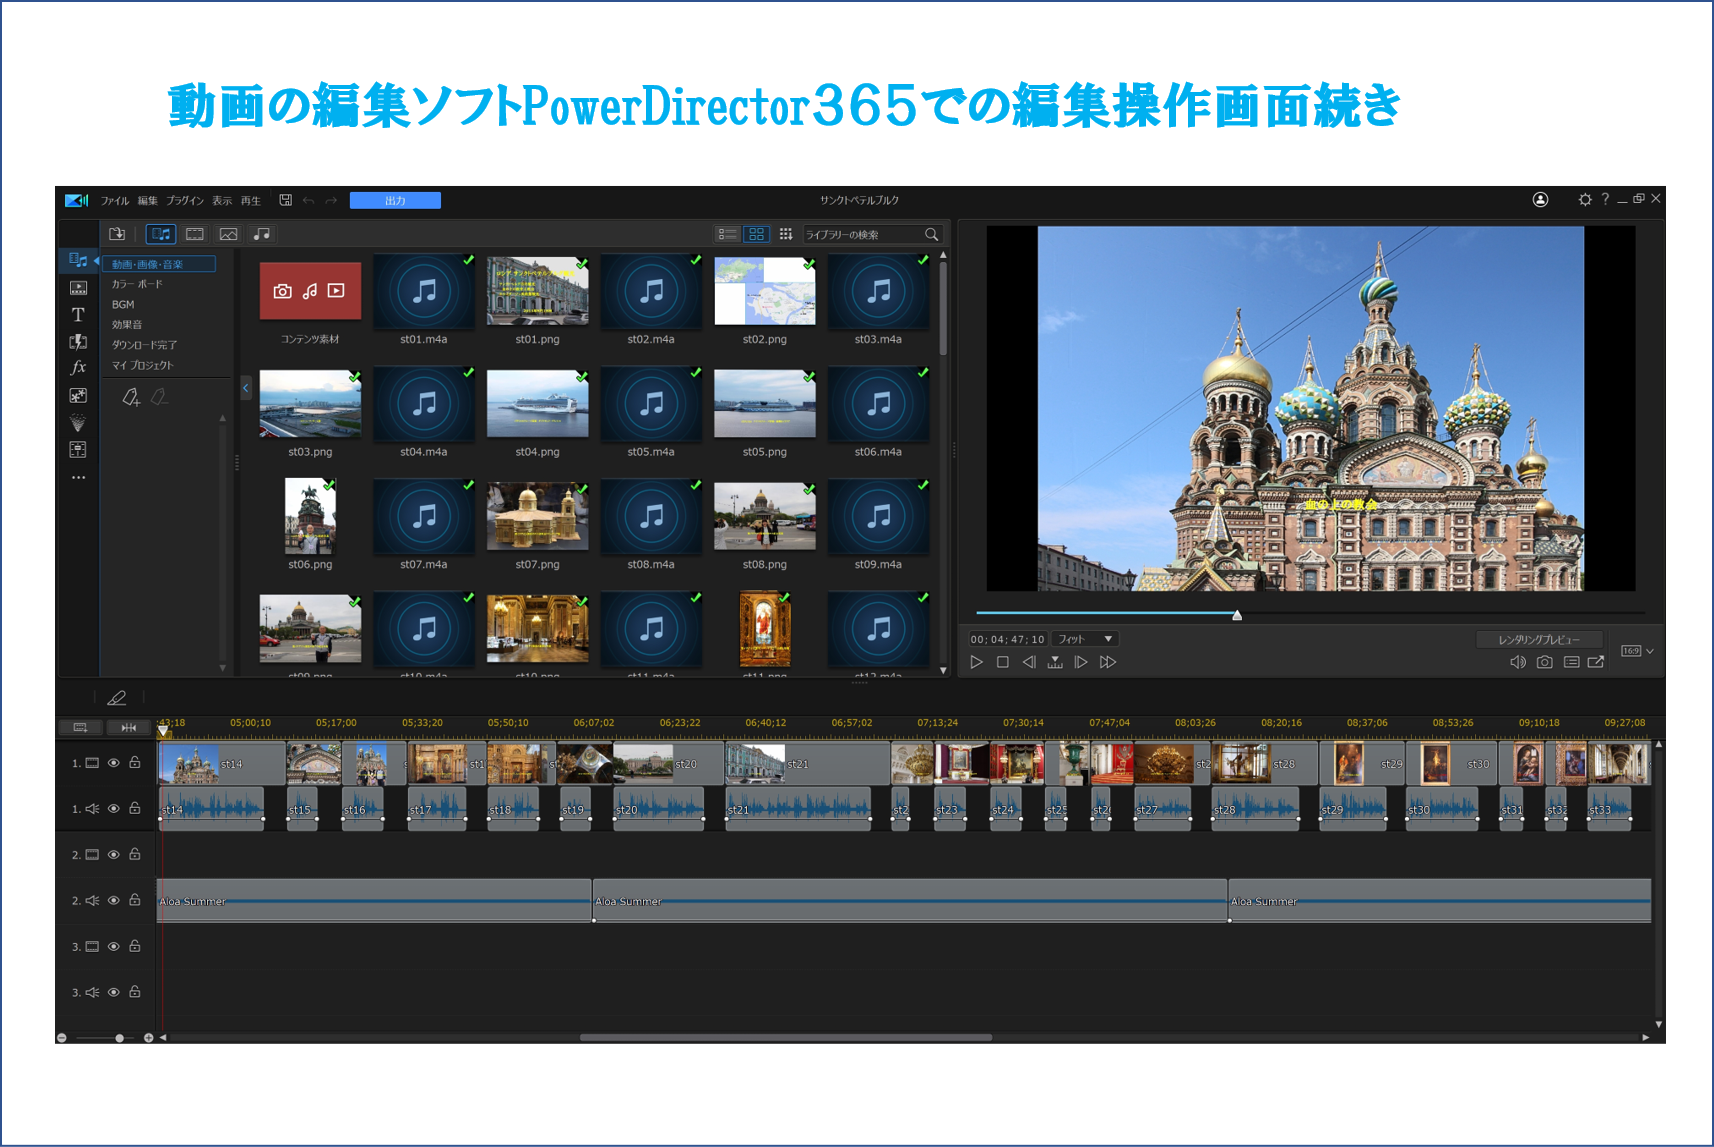Collapse the library side panel arrow
1714x1147 pixels.
(245, 388)
